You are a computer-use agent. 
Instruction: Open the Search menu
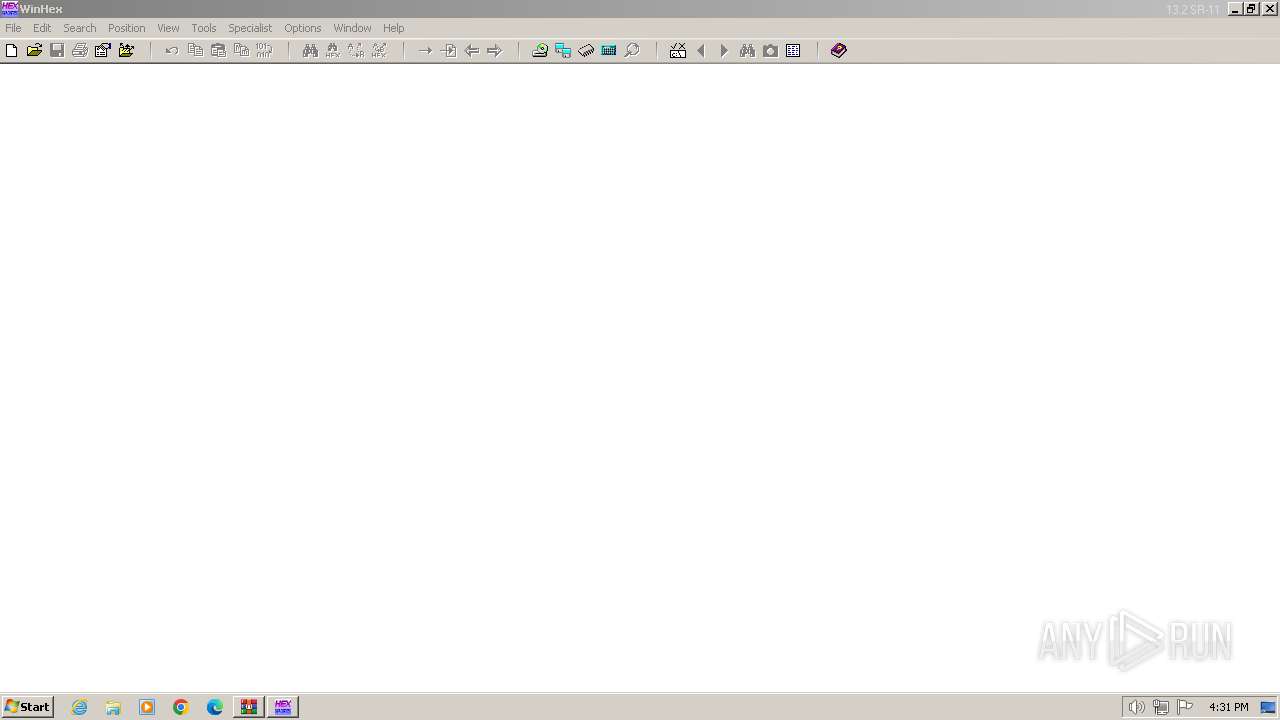click(x=80, y=28)
